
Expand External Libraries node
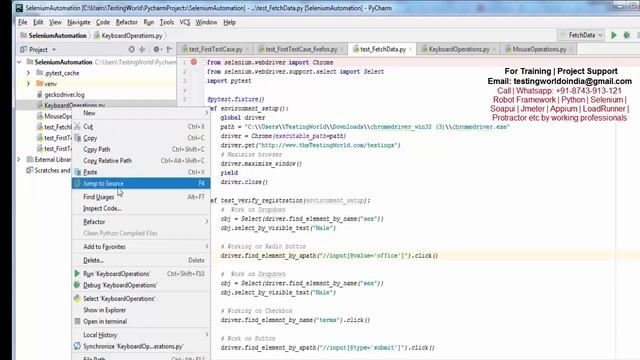[x=19, y=160]
